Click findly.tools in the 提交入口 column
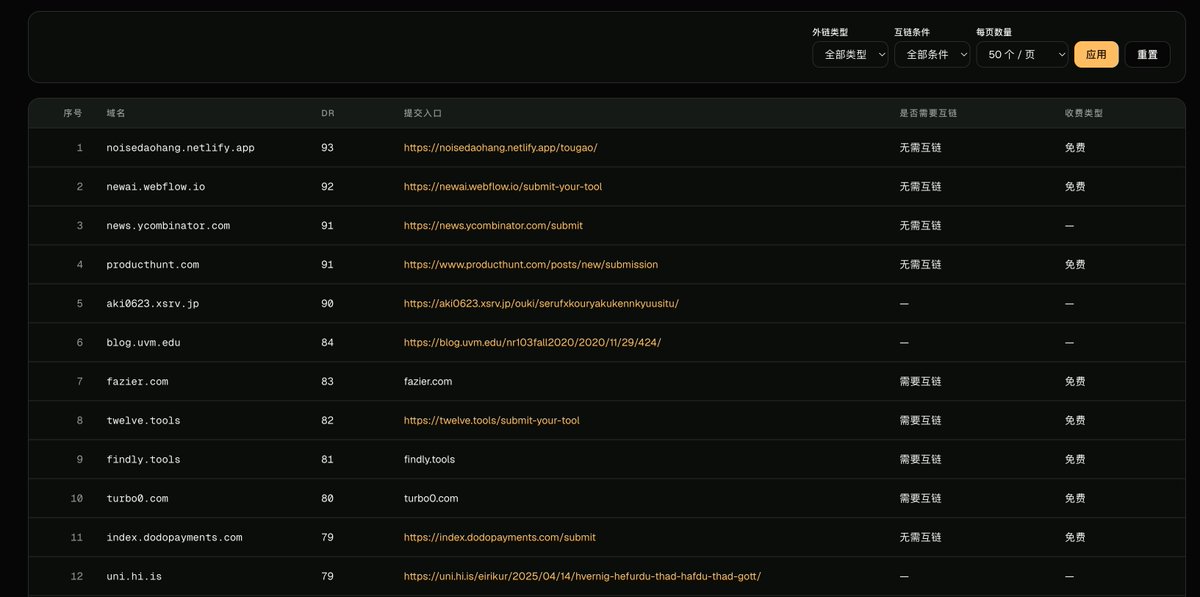1200x597 pixels. (429, 460)
